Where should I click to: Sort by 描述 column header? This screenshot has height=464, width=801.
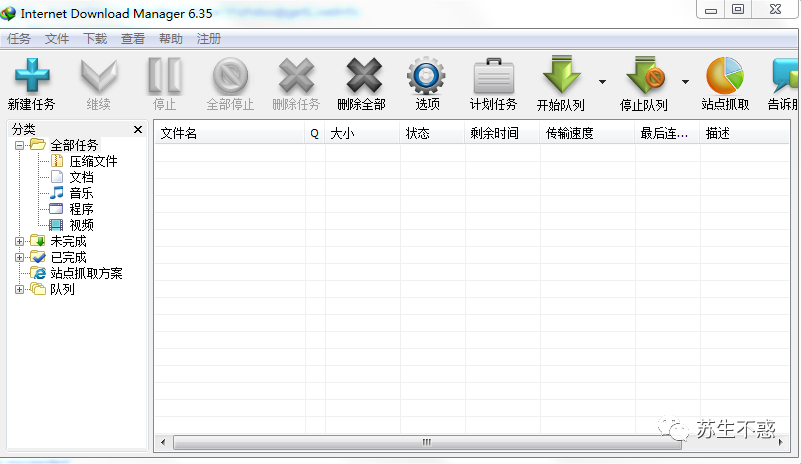[744, 133]
